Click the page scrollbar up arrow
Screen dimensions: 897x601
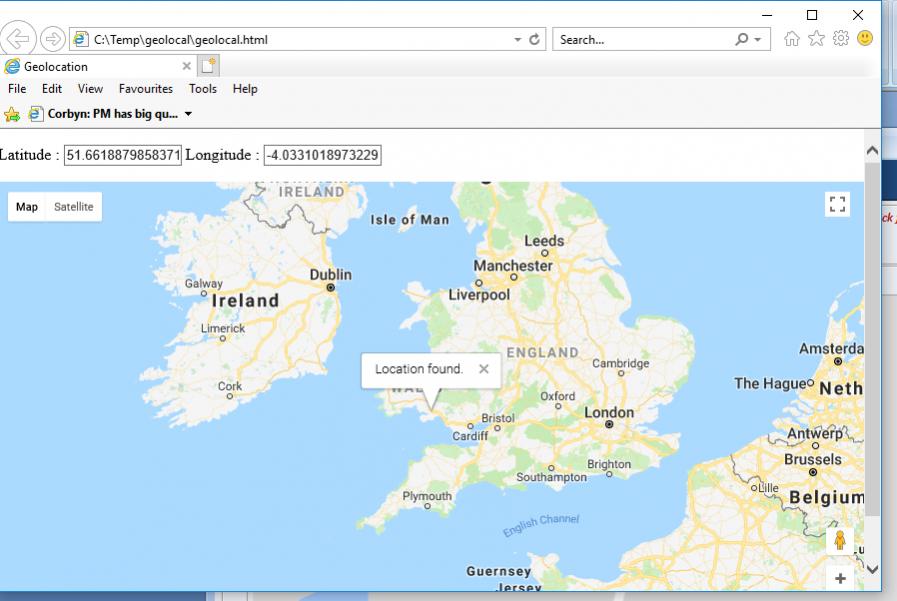[872, 150]
